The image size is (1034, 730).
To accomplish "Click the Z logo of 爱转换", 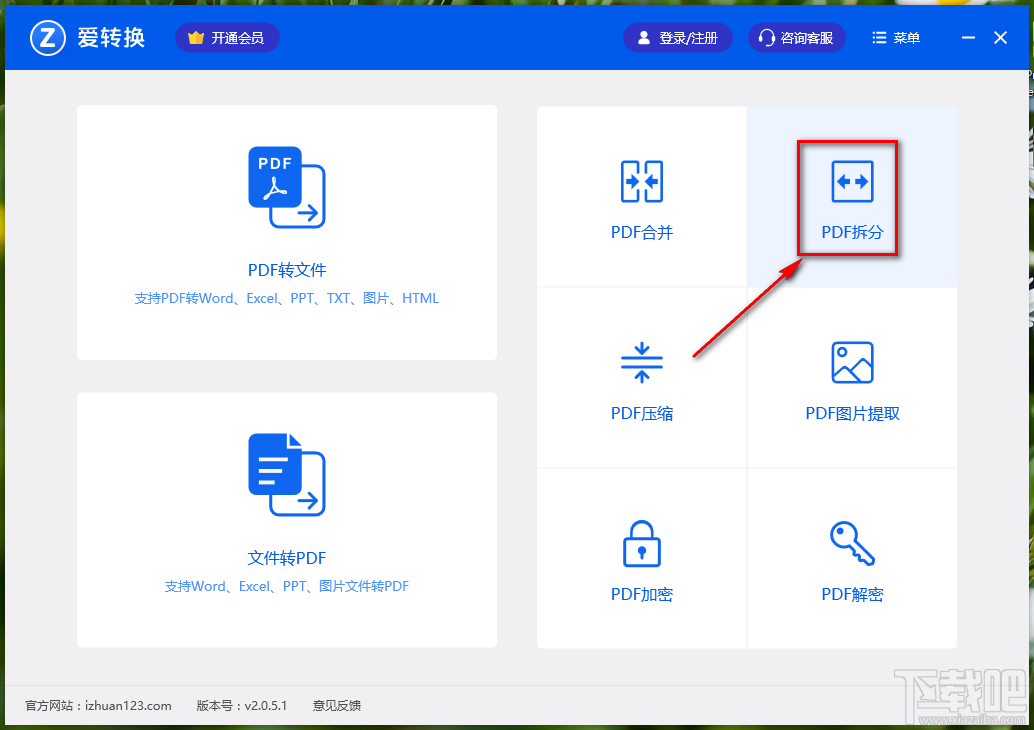I will 47,37.
